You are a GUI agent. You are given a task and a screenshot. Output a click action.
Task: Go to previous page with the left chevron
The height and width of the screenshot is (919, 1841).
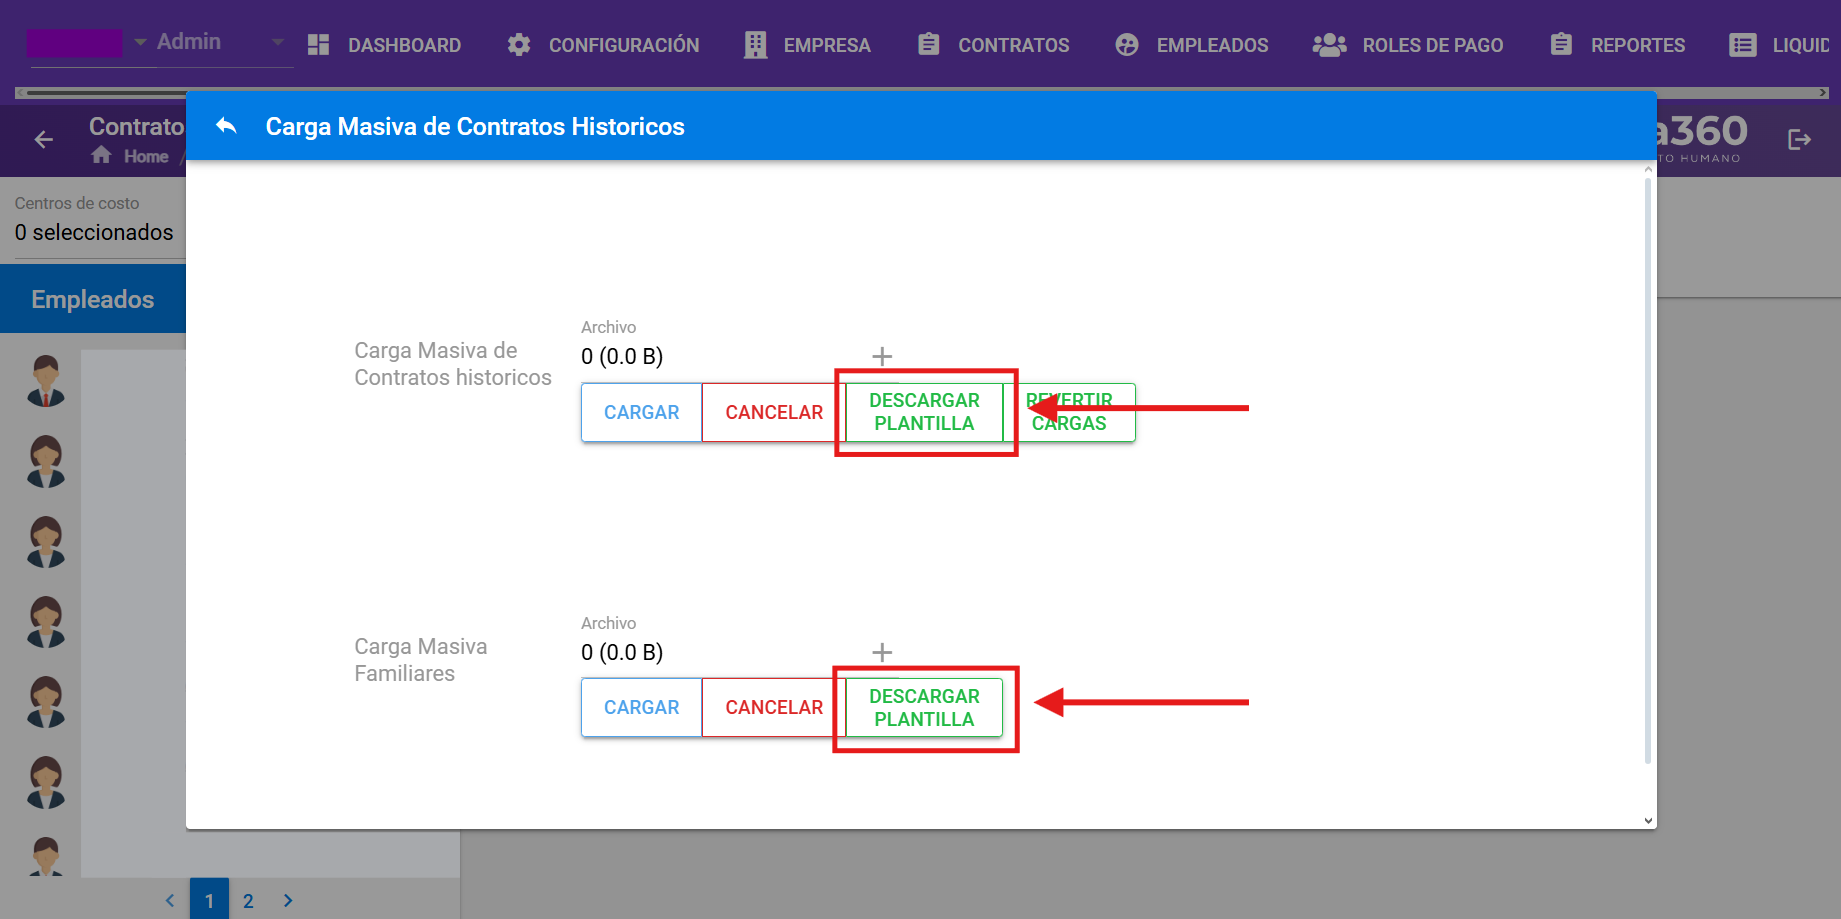pos(170,900)
